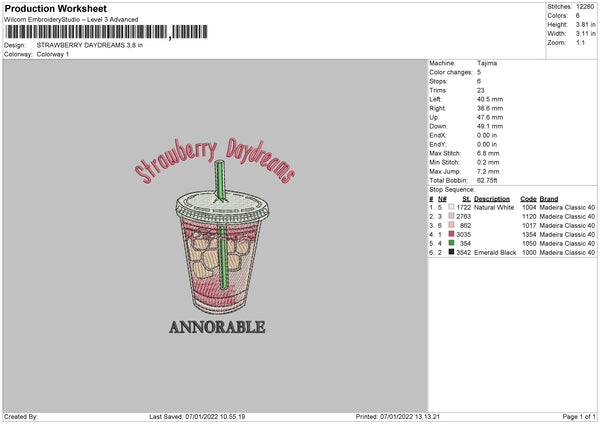600x424 pixels.
Task: Click the dark pink 3035 thread swatch
Action: (x=451, y=234)
